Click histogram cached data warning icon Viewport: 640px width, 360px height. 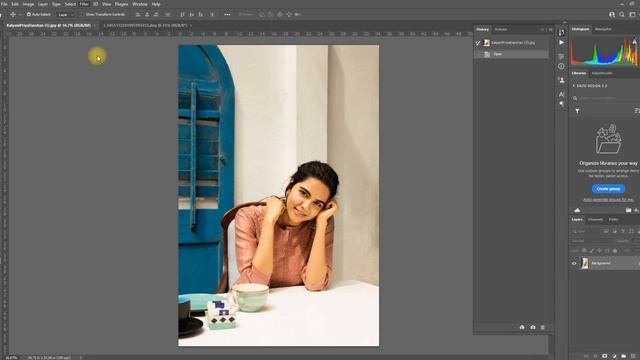635,41
